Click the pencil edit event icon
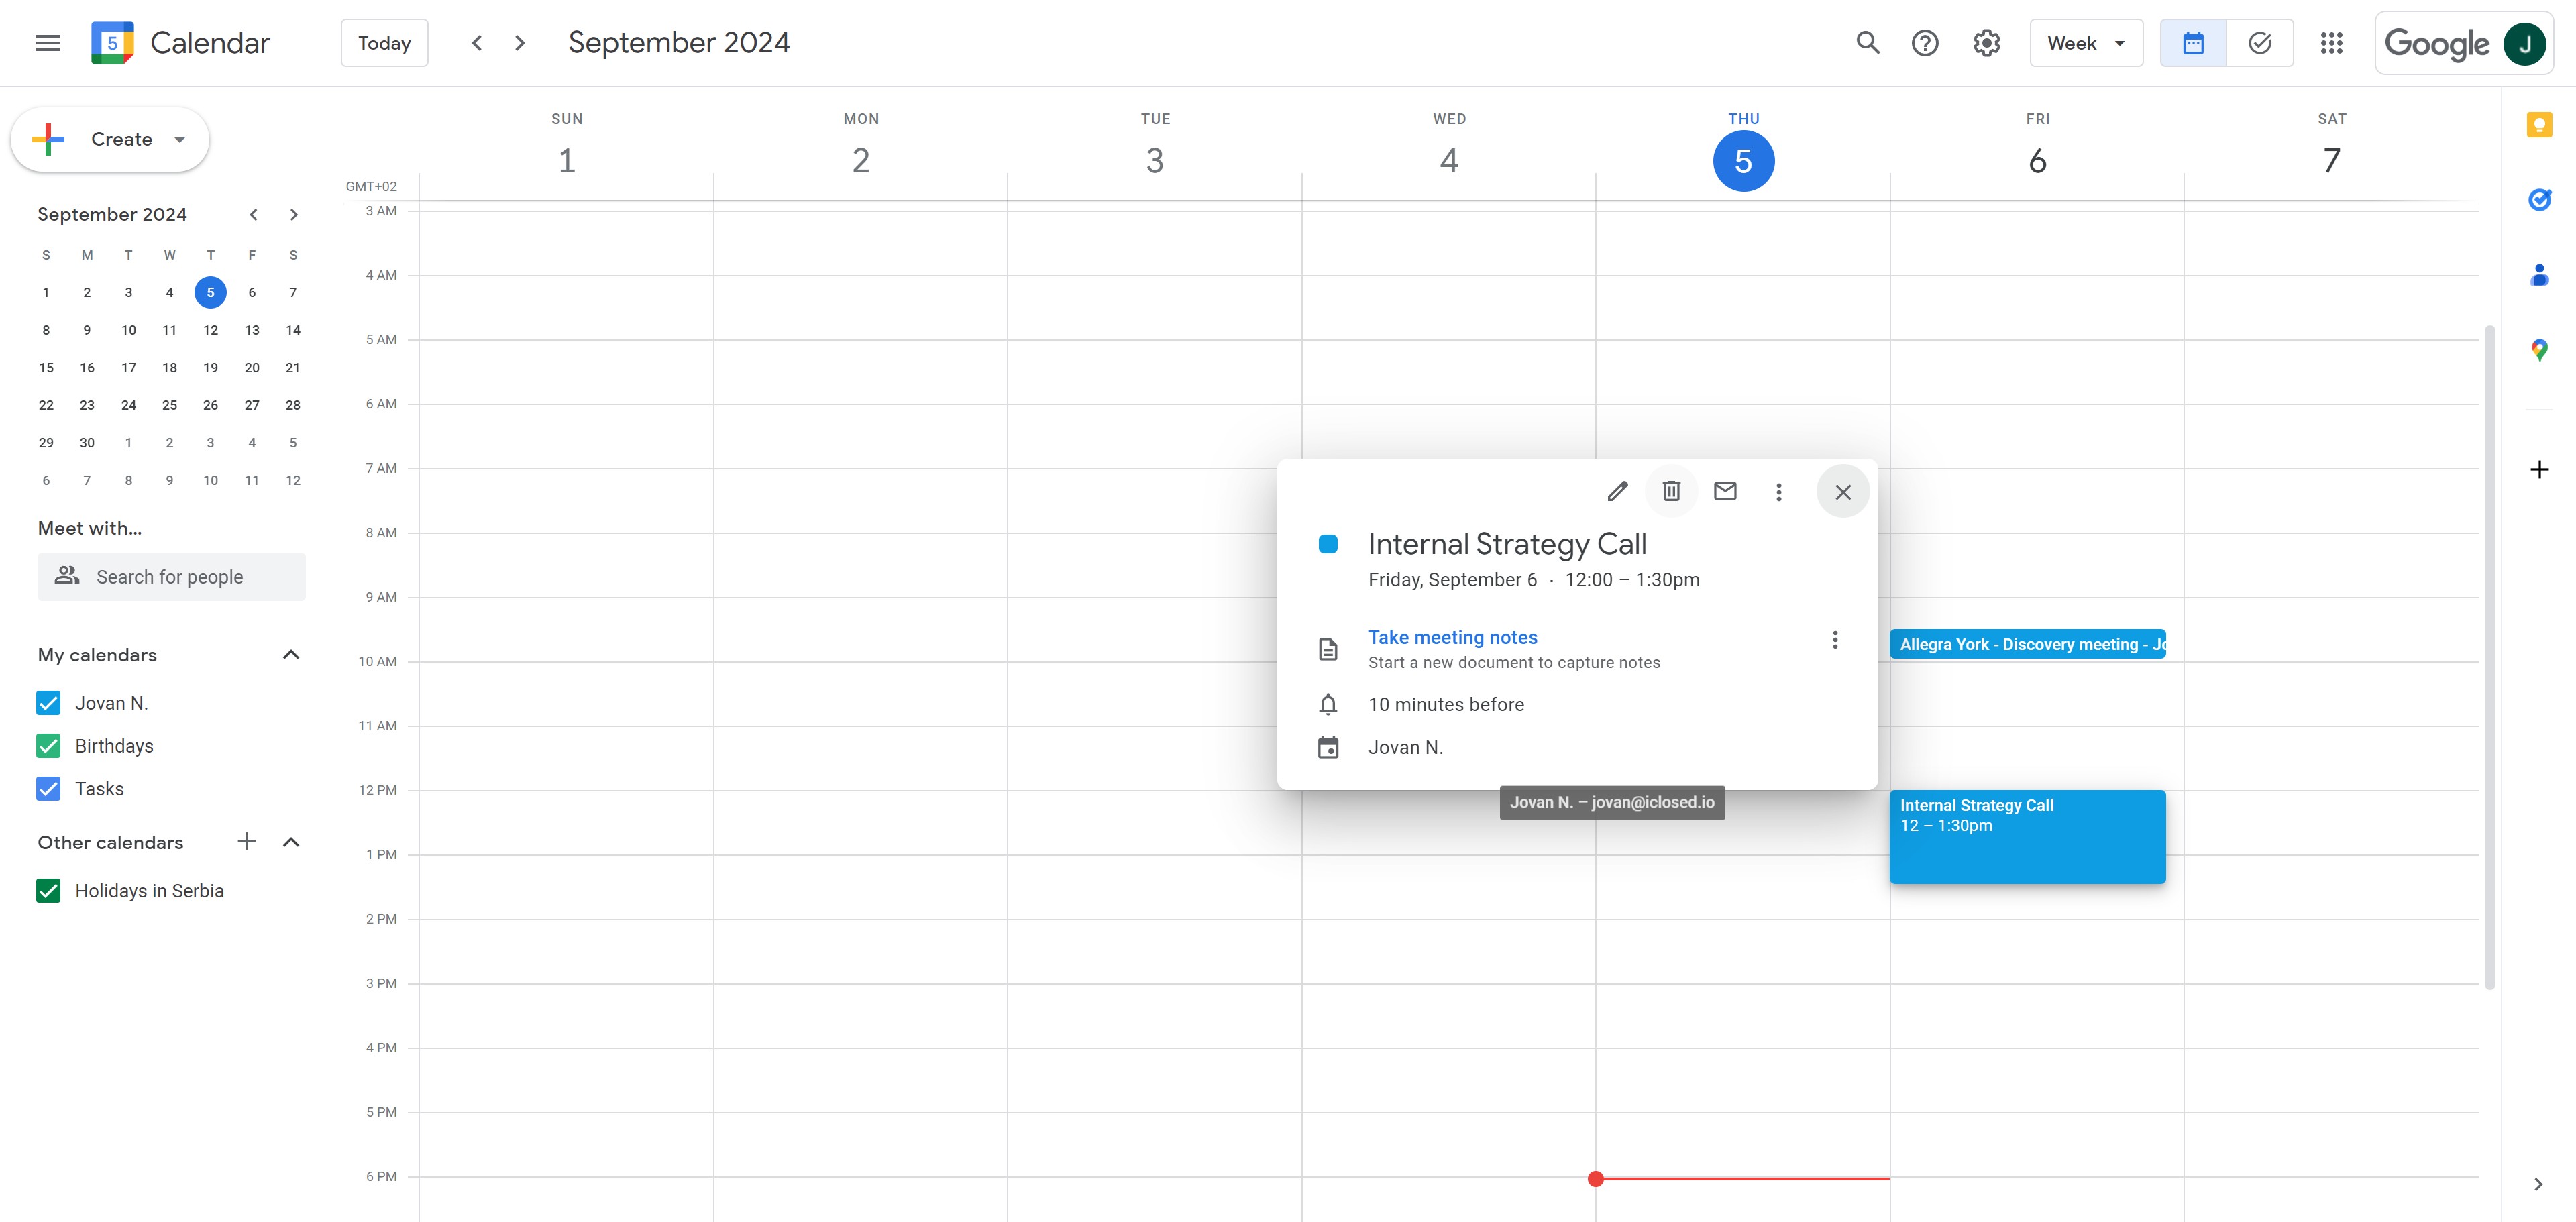 coord(1617,491)
